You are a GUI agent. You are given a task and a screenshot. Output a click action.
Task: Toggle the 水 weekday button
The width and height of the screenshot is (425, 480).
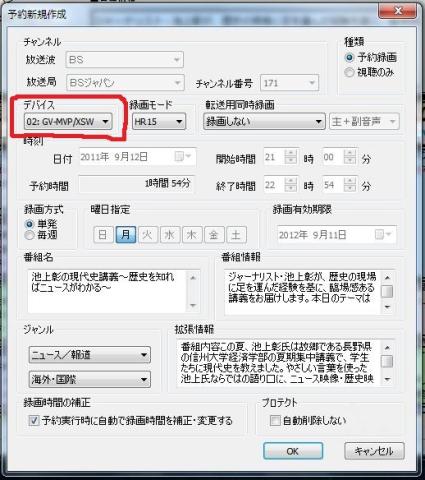[170, 235]
